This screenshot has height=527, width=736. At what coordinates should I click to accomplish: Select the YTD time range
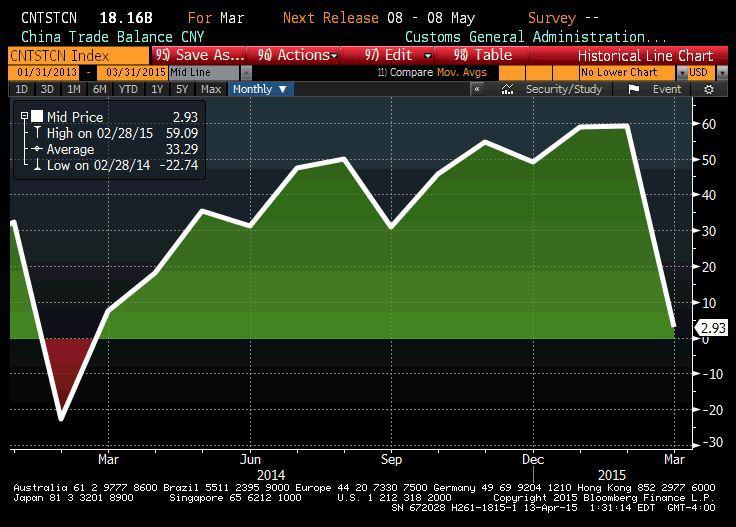point(127,89)
